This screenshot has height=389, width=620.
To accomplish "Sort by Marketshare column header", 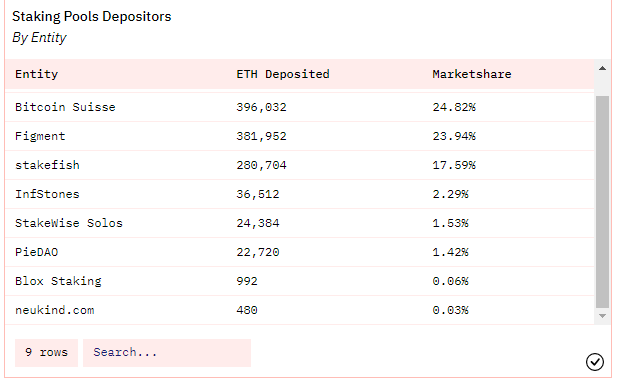I will click(472, 74).
